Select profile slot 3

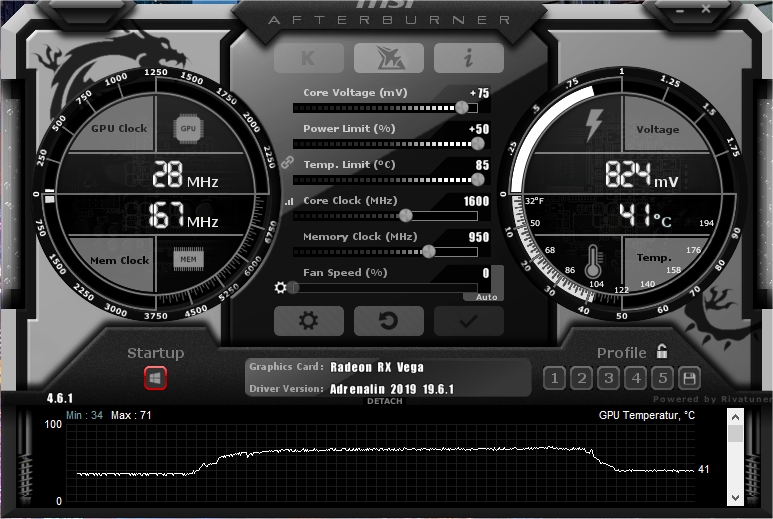coord(609,379)
